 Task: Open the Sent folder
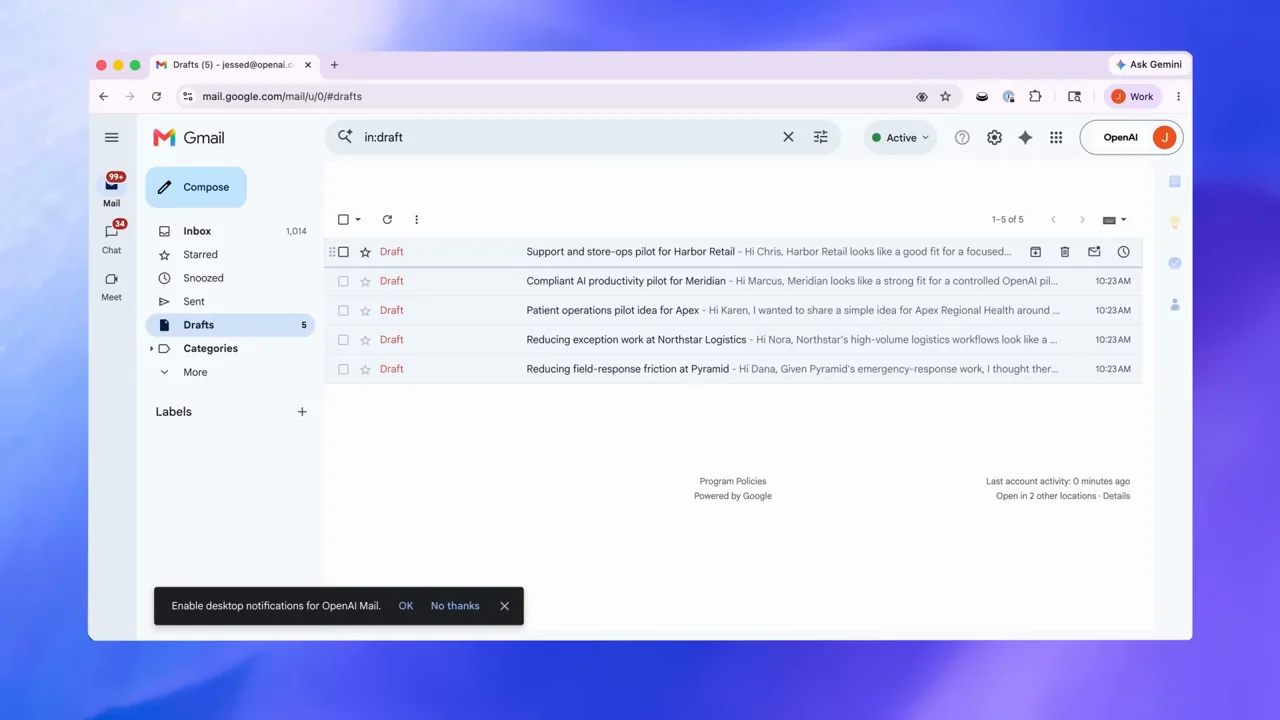pos(230,302)
